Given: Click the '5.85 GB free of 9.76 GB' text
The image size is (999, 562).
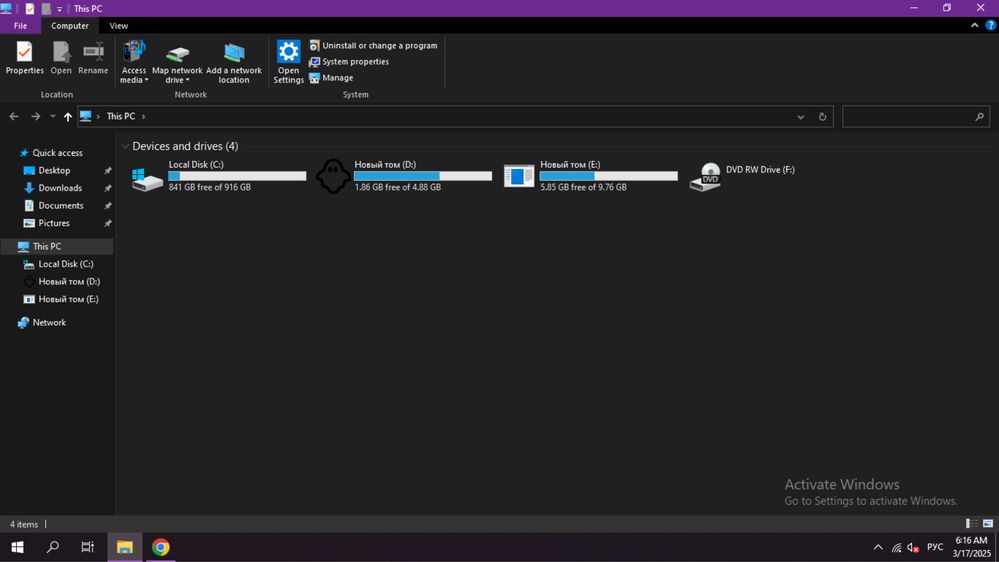Looking at the screenshot, I should point(584,187).
